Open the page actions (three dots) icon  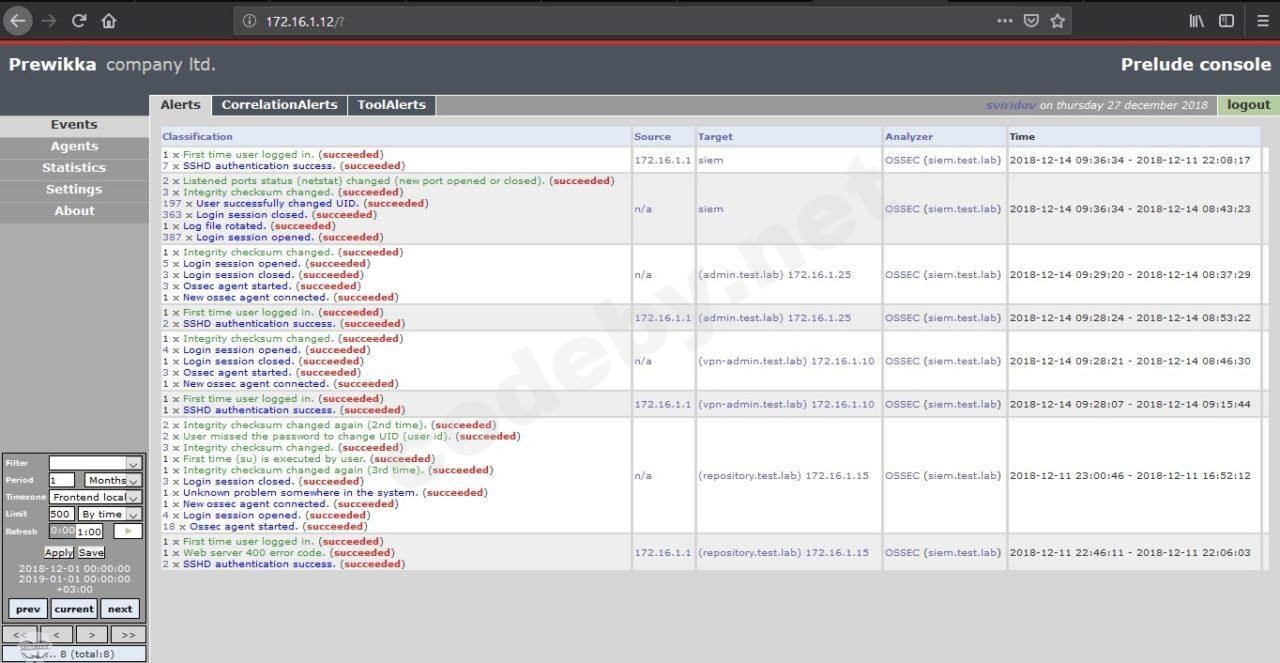click(x=1004, y=20)
